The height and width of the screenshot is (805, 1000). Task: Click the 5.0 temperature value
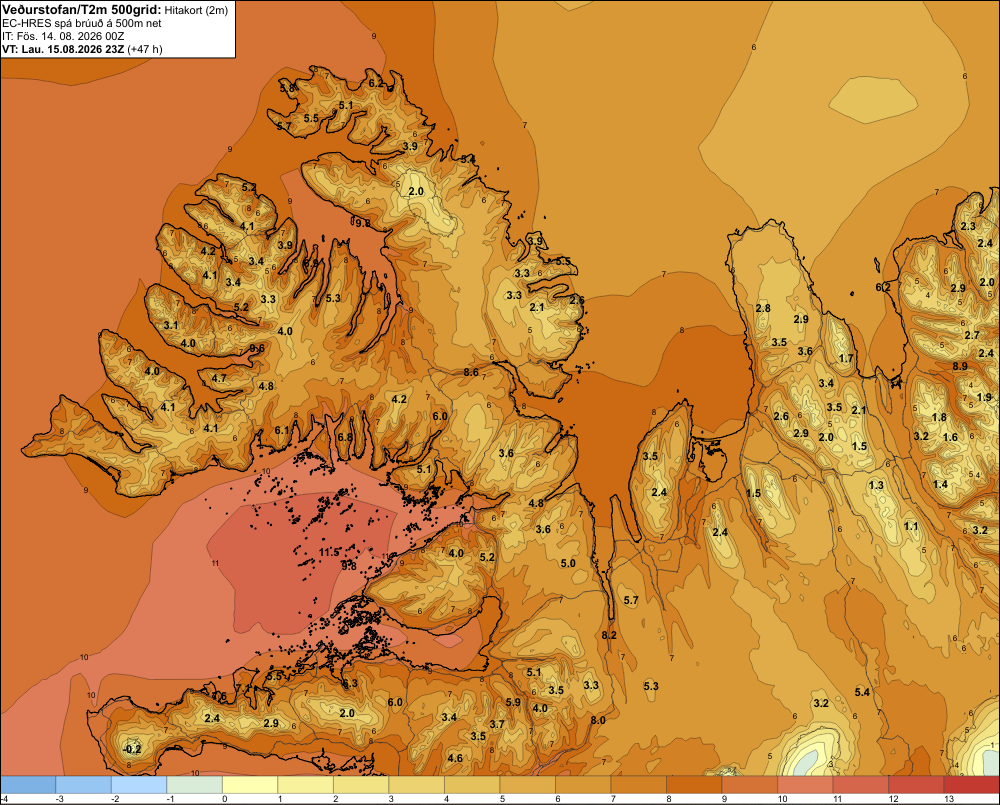pos(568,563)
